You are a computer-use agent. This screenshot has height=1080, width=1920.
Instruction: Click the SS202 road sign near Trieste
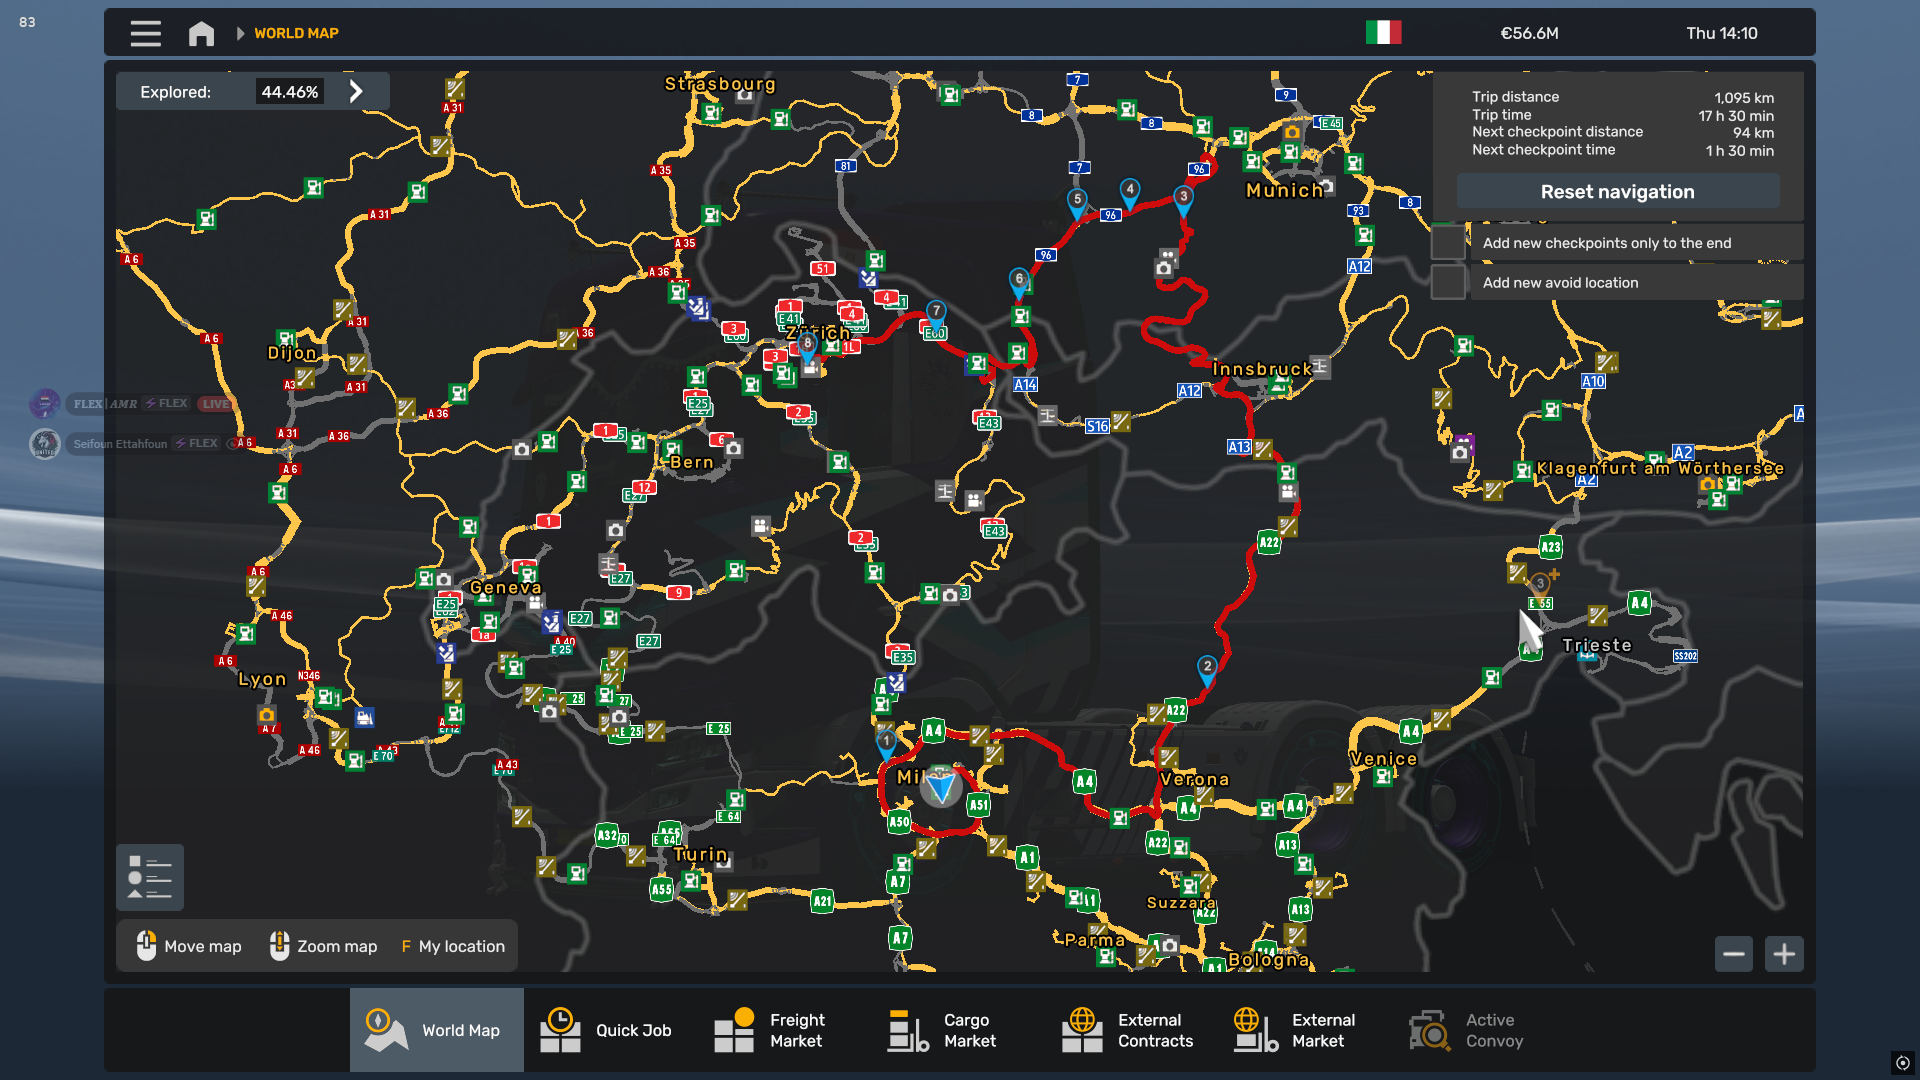tap(1685, 656)
